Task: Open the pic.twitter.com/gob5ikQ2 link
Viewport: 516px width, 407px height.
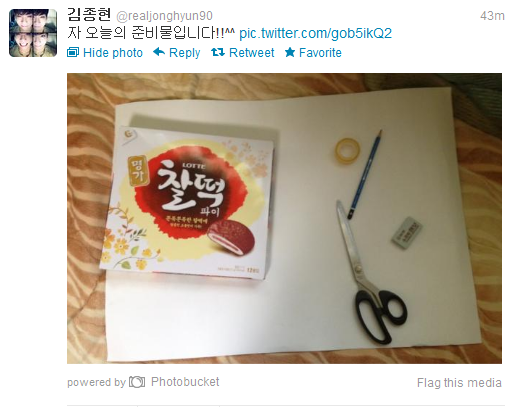Action: 315,33
